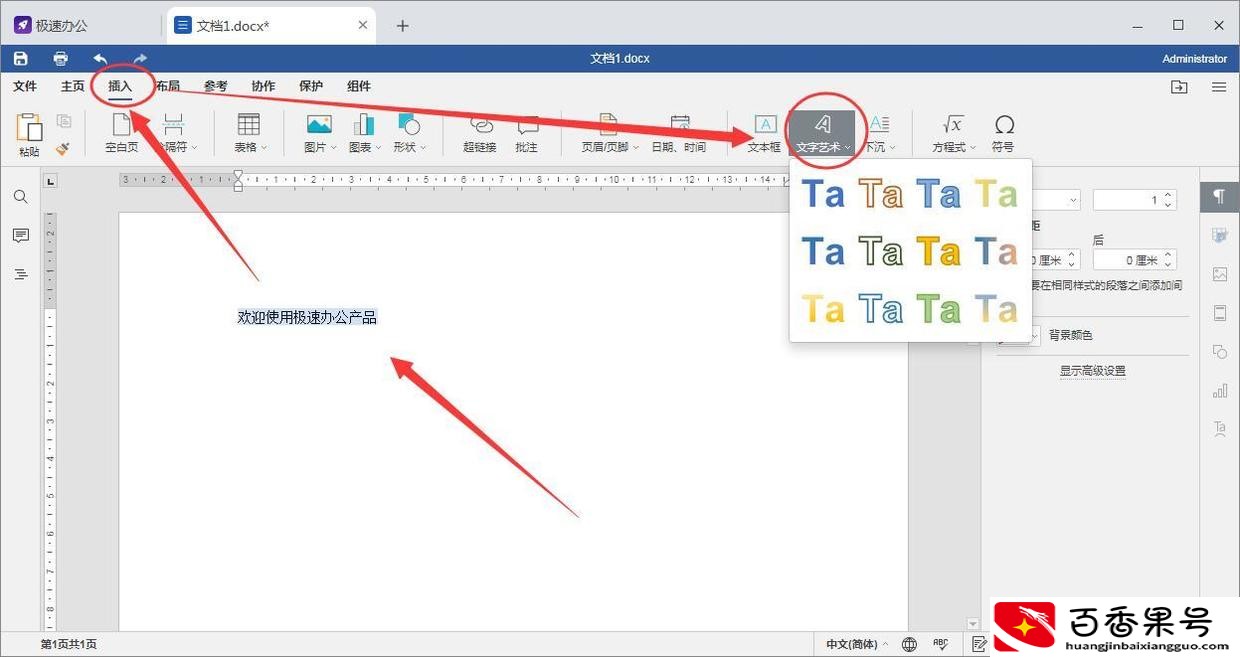This screenshot has height=657, width=1240.
Task: Click the 第1页共1页 page indicator
Action: point(69,644)
